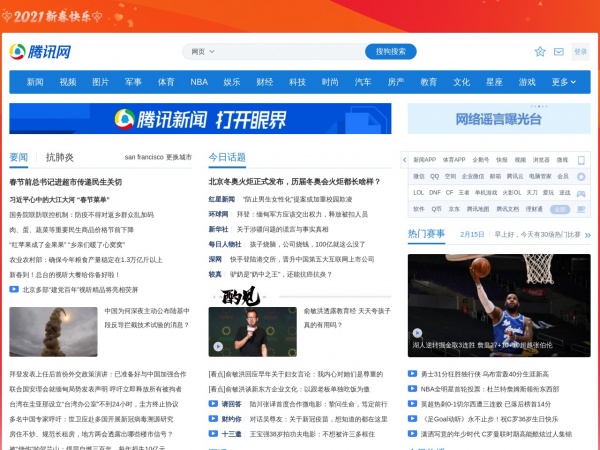
Task: Open the 网络谣言曝光台 banner
Action: (x=499, y=119)
